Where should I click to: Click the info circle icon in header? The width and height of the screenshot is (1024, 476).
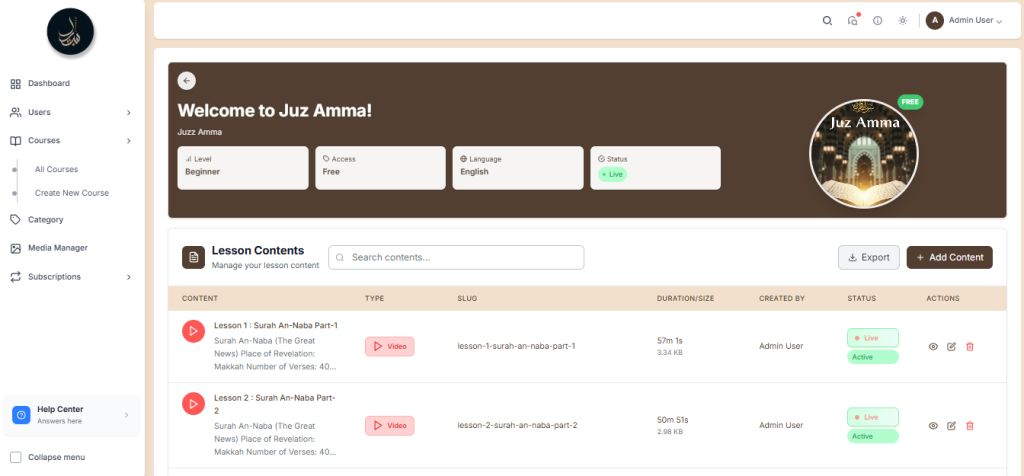click(878, 20)
